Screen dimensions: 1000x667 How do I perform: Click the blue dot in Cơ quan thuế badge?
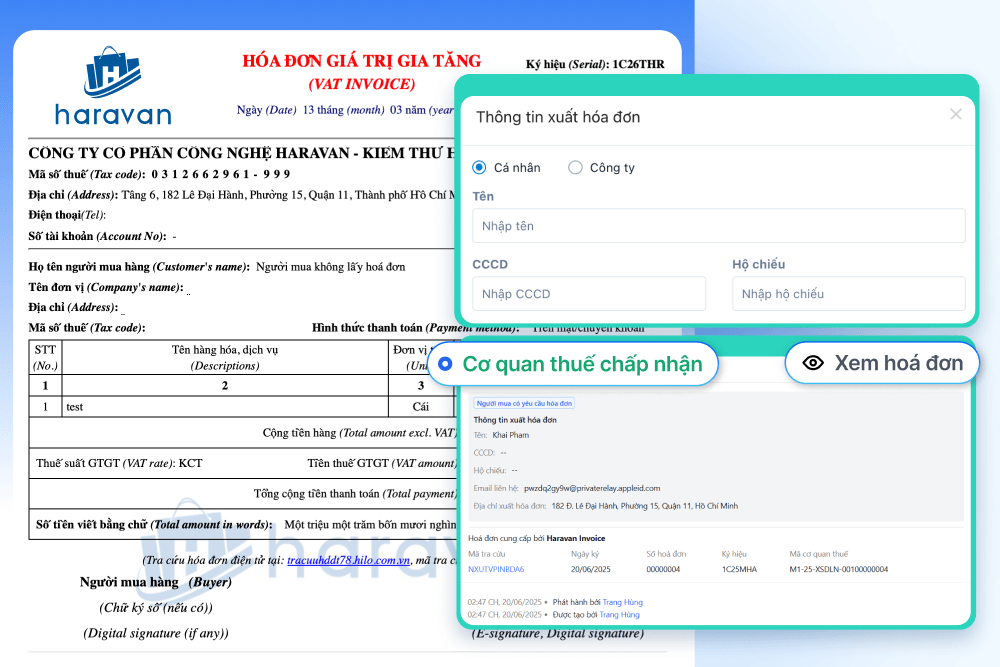(x=445, y=364)
